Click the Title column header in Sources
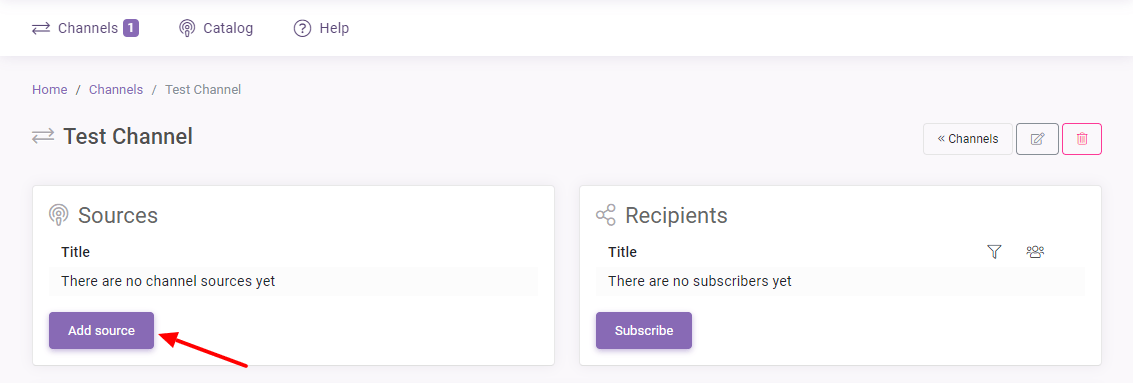This screenshot has width=1133, height=383. click(76, 252)
